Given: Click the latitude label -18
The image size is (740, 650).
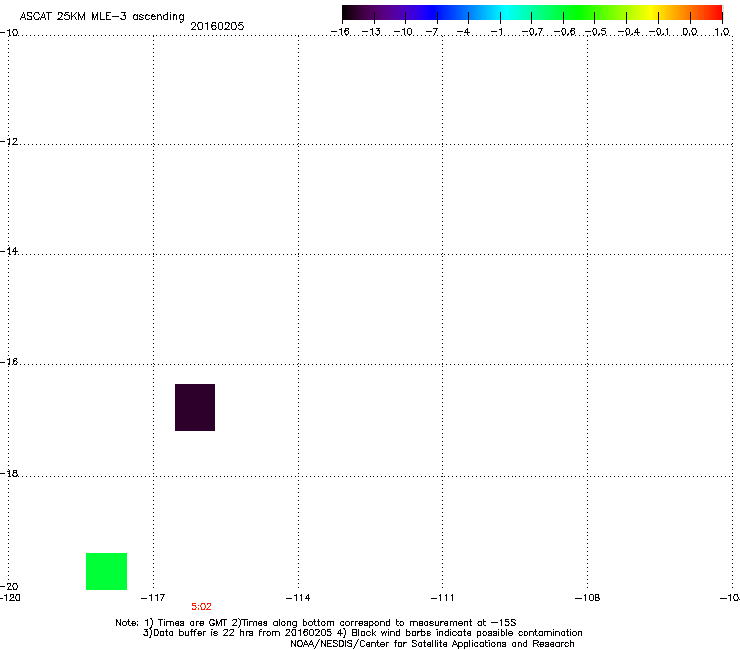Looking at the screenshot, I should [x=9, y=473].
